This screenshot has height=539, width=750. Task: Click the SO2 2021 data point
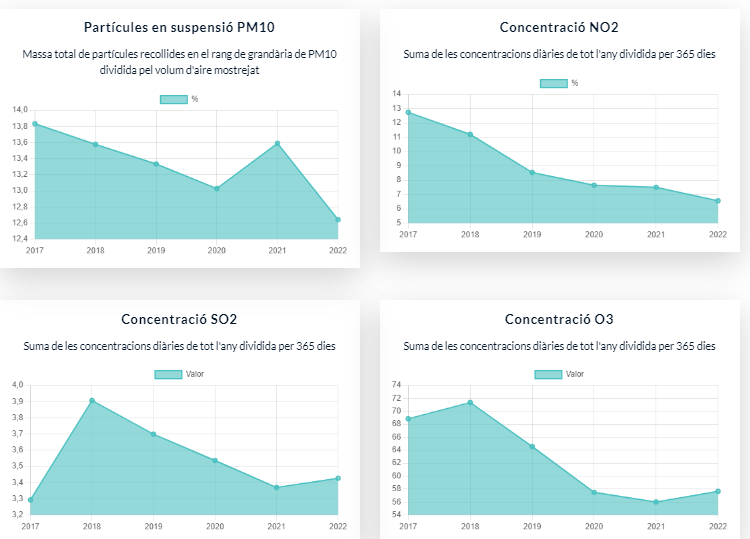(276, 487)
